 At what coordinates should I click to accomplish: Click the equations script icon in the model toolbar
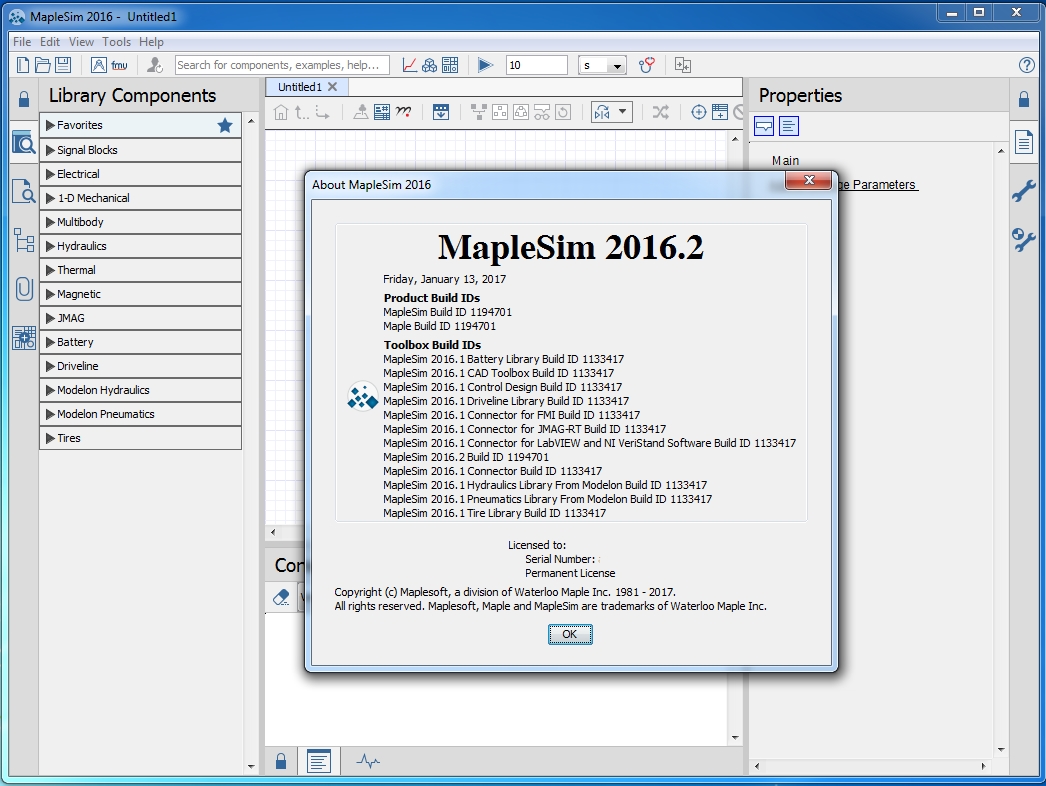pyautogui.click(x=403, y=112)
